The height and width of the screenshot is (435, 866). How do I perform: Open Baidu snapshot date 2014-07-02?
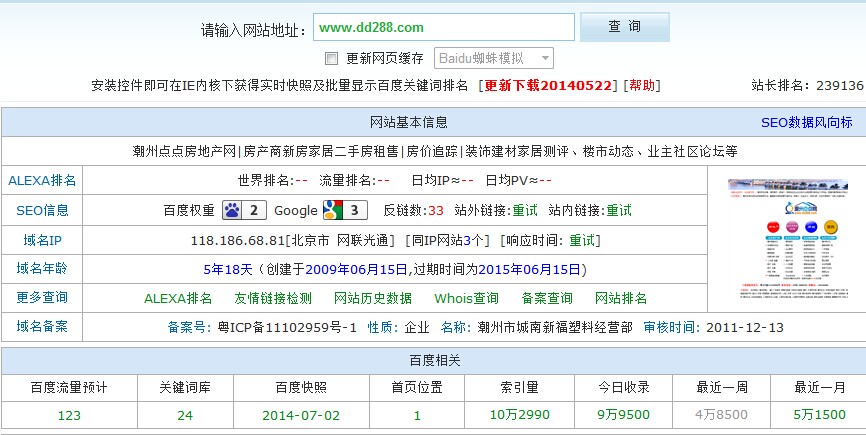[x=301, y=415]
